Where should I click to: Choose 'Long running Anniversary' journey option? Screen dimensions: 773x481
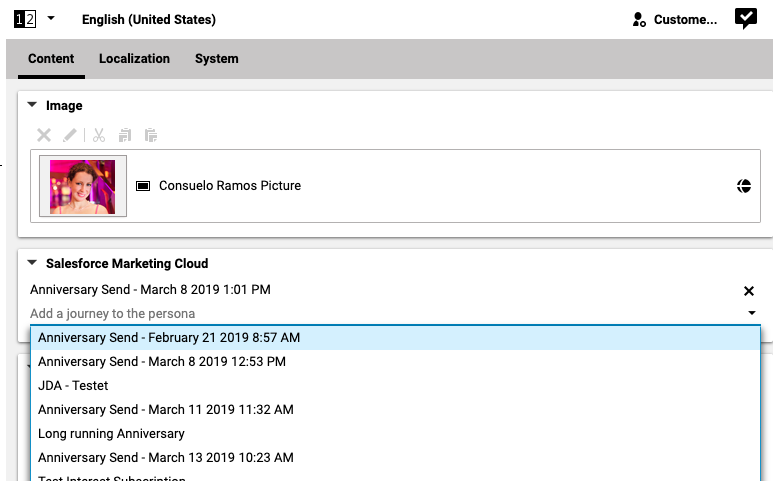pyautogui.click(x=111, y=433)
